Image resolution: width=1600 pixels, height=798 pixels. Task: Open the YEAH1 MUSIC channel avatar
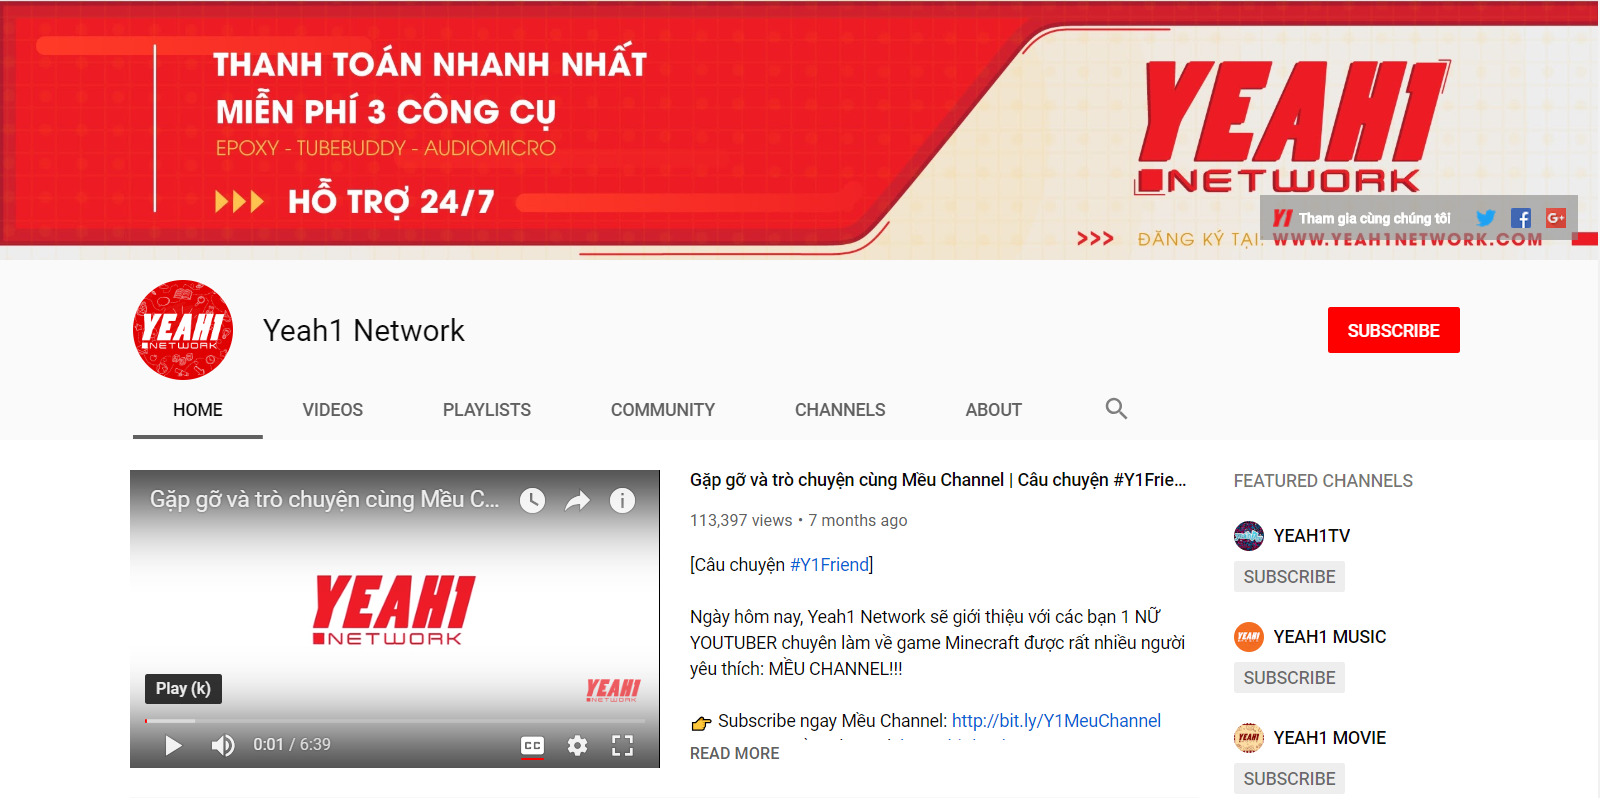(1249, 637)
